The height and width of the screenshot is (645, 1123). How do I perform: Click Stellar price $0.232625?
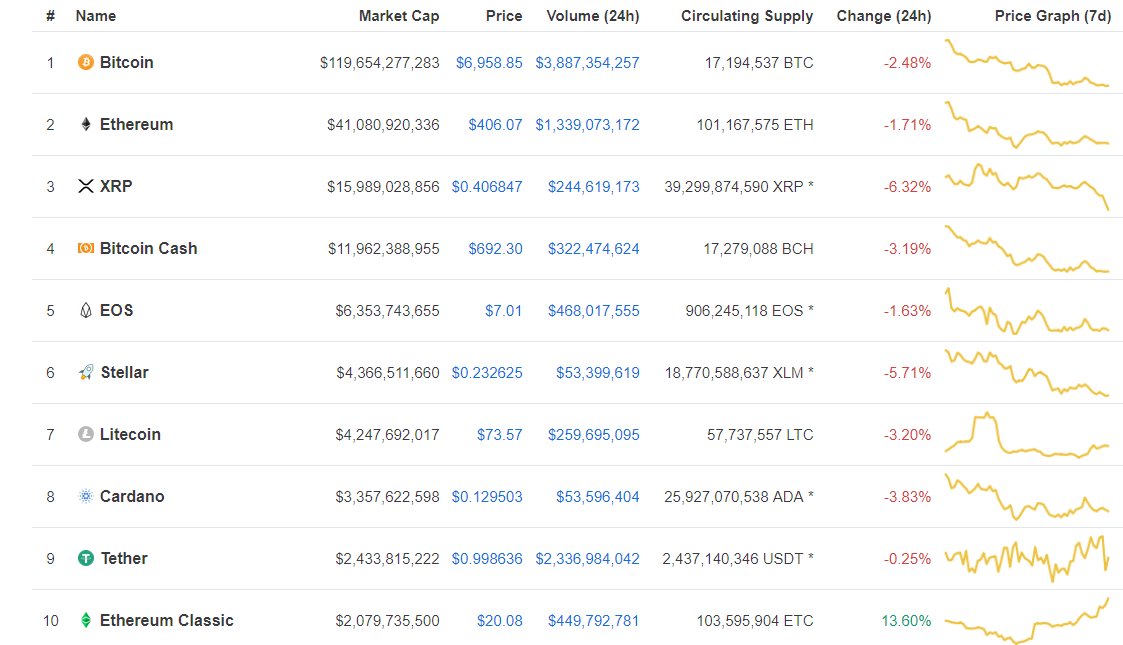487,373
